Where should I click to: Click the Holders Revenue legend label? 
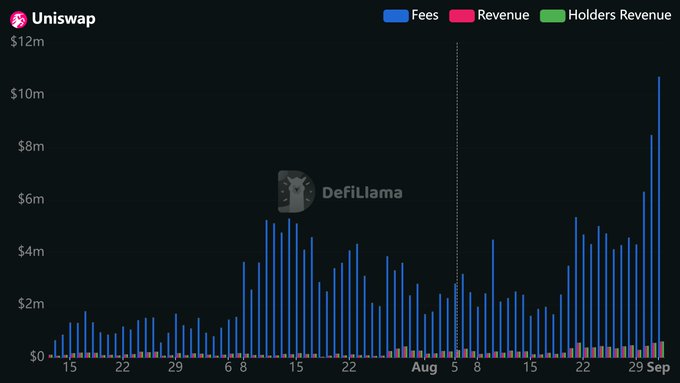coord(619,15)
